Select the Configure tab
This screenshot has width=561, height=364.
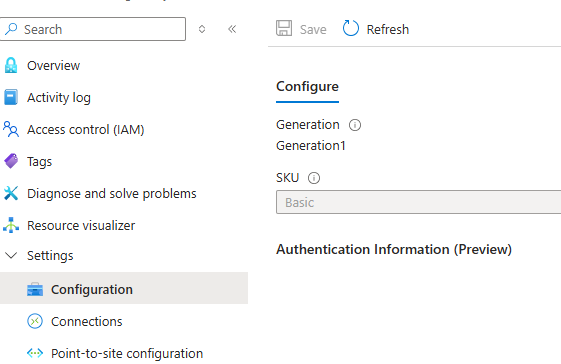[307, 87]
